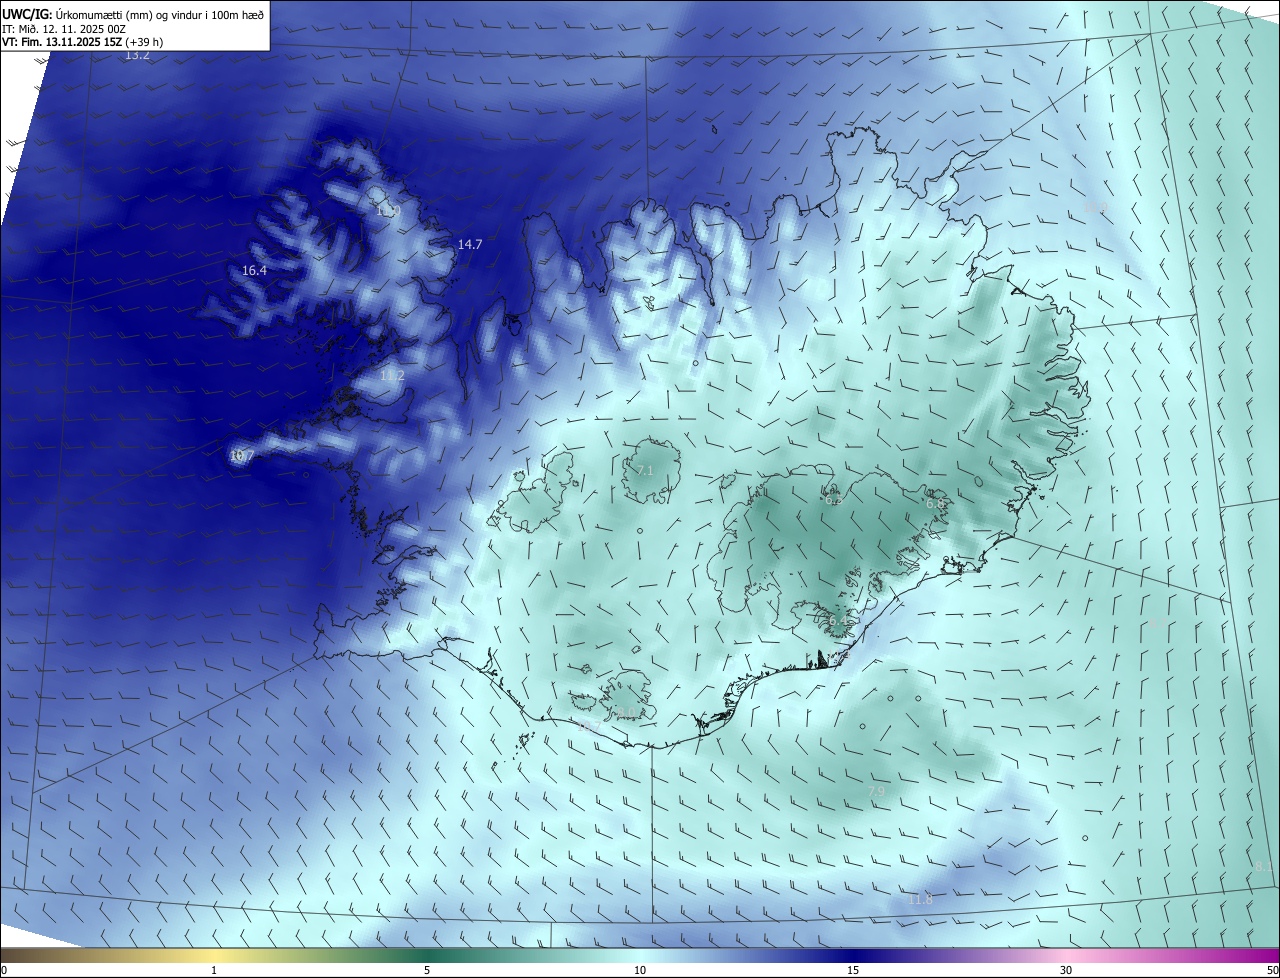Click the 8.0 value label near the south coast
Viewport: 1280px width, 978px height.
pos(625,712)
